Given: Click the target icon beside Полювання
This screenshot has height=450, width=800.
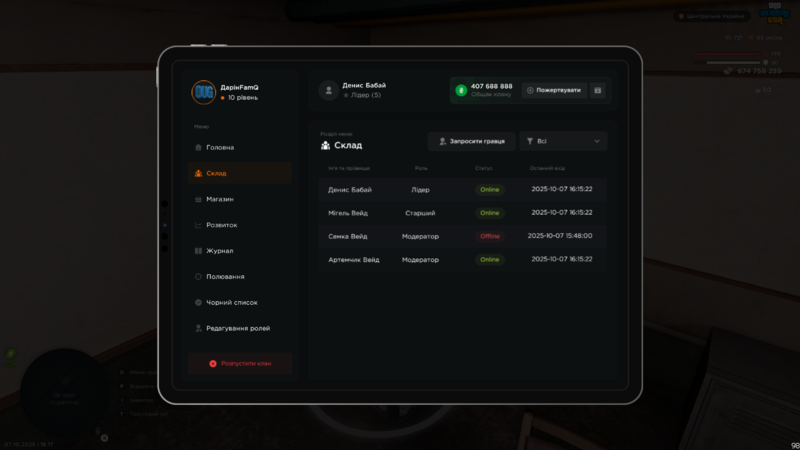Looking at the screenshot, I should point(198,277).
